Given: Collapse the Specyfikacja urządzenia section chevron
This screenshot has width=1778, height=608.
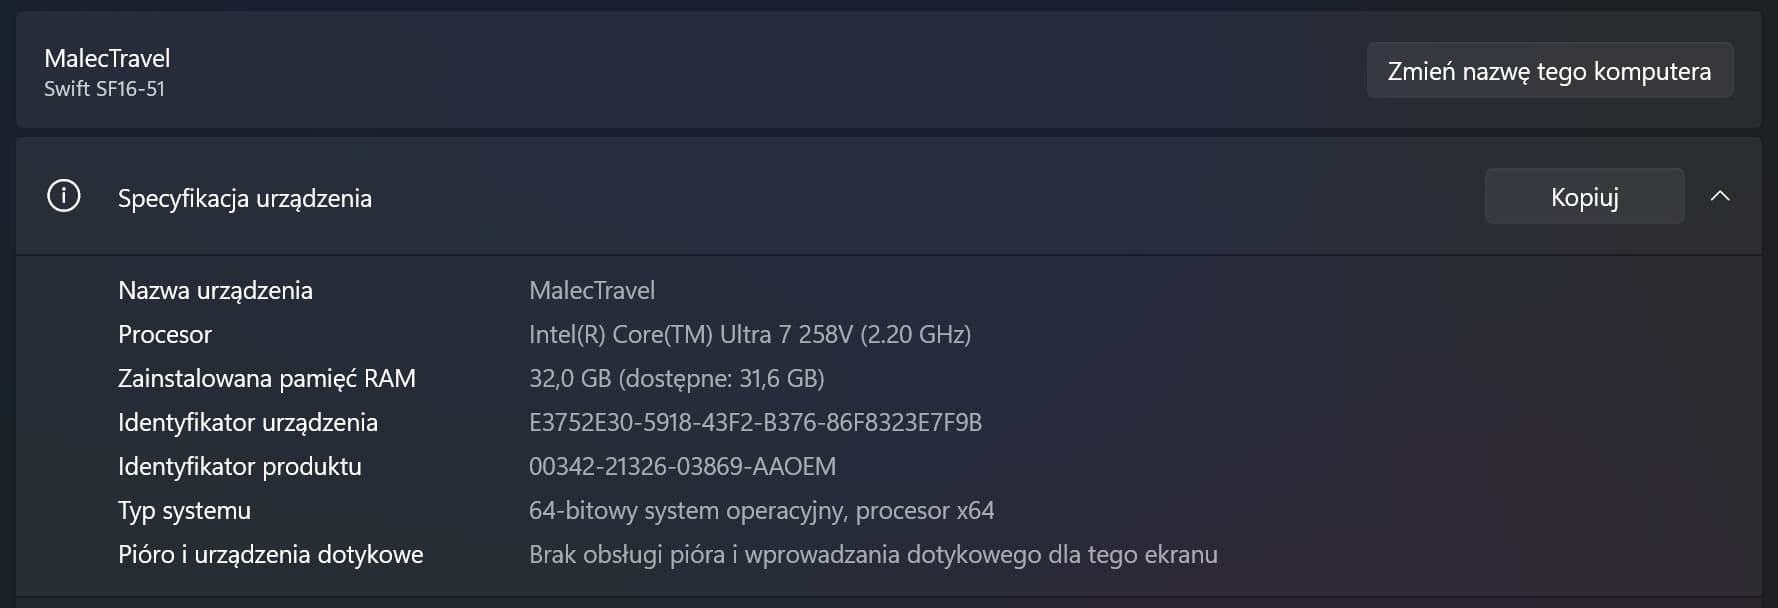Looking at the screenshot, I should pyautogui.click(x=1720, y=196).
